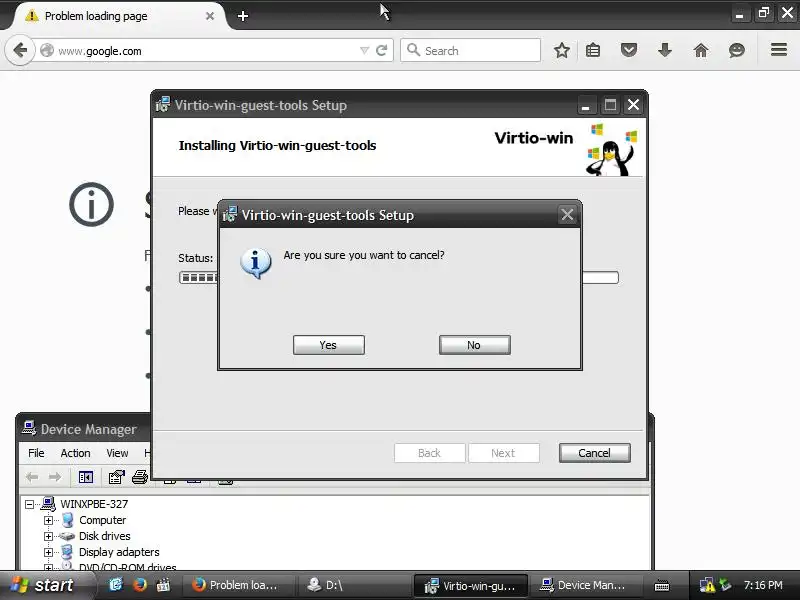Click Cancel in the Virtio setup installer window
The height and width of the screenshot is (600, 800).
pyautogui.click(x=594, y=453)
